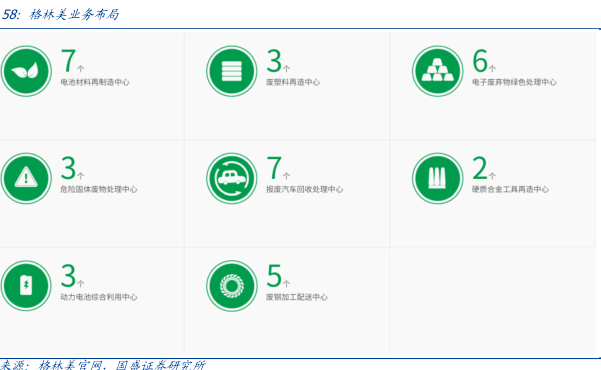The image size is (601, 370).
Task: Click the leaf icon for battery materials center
Action: click(26, 71)
